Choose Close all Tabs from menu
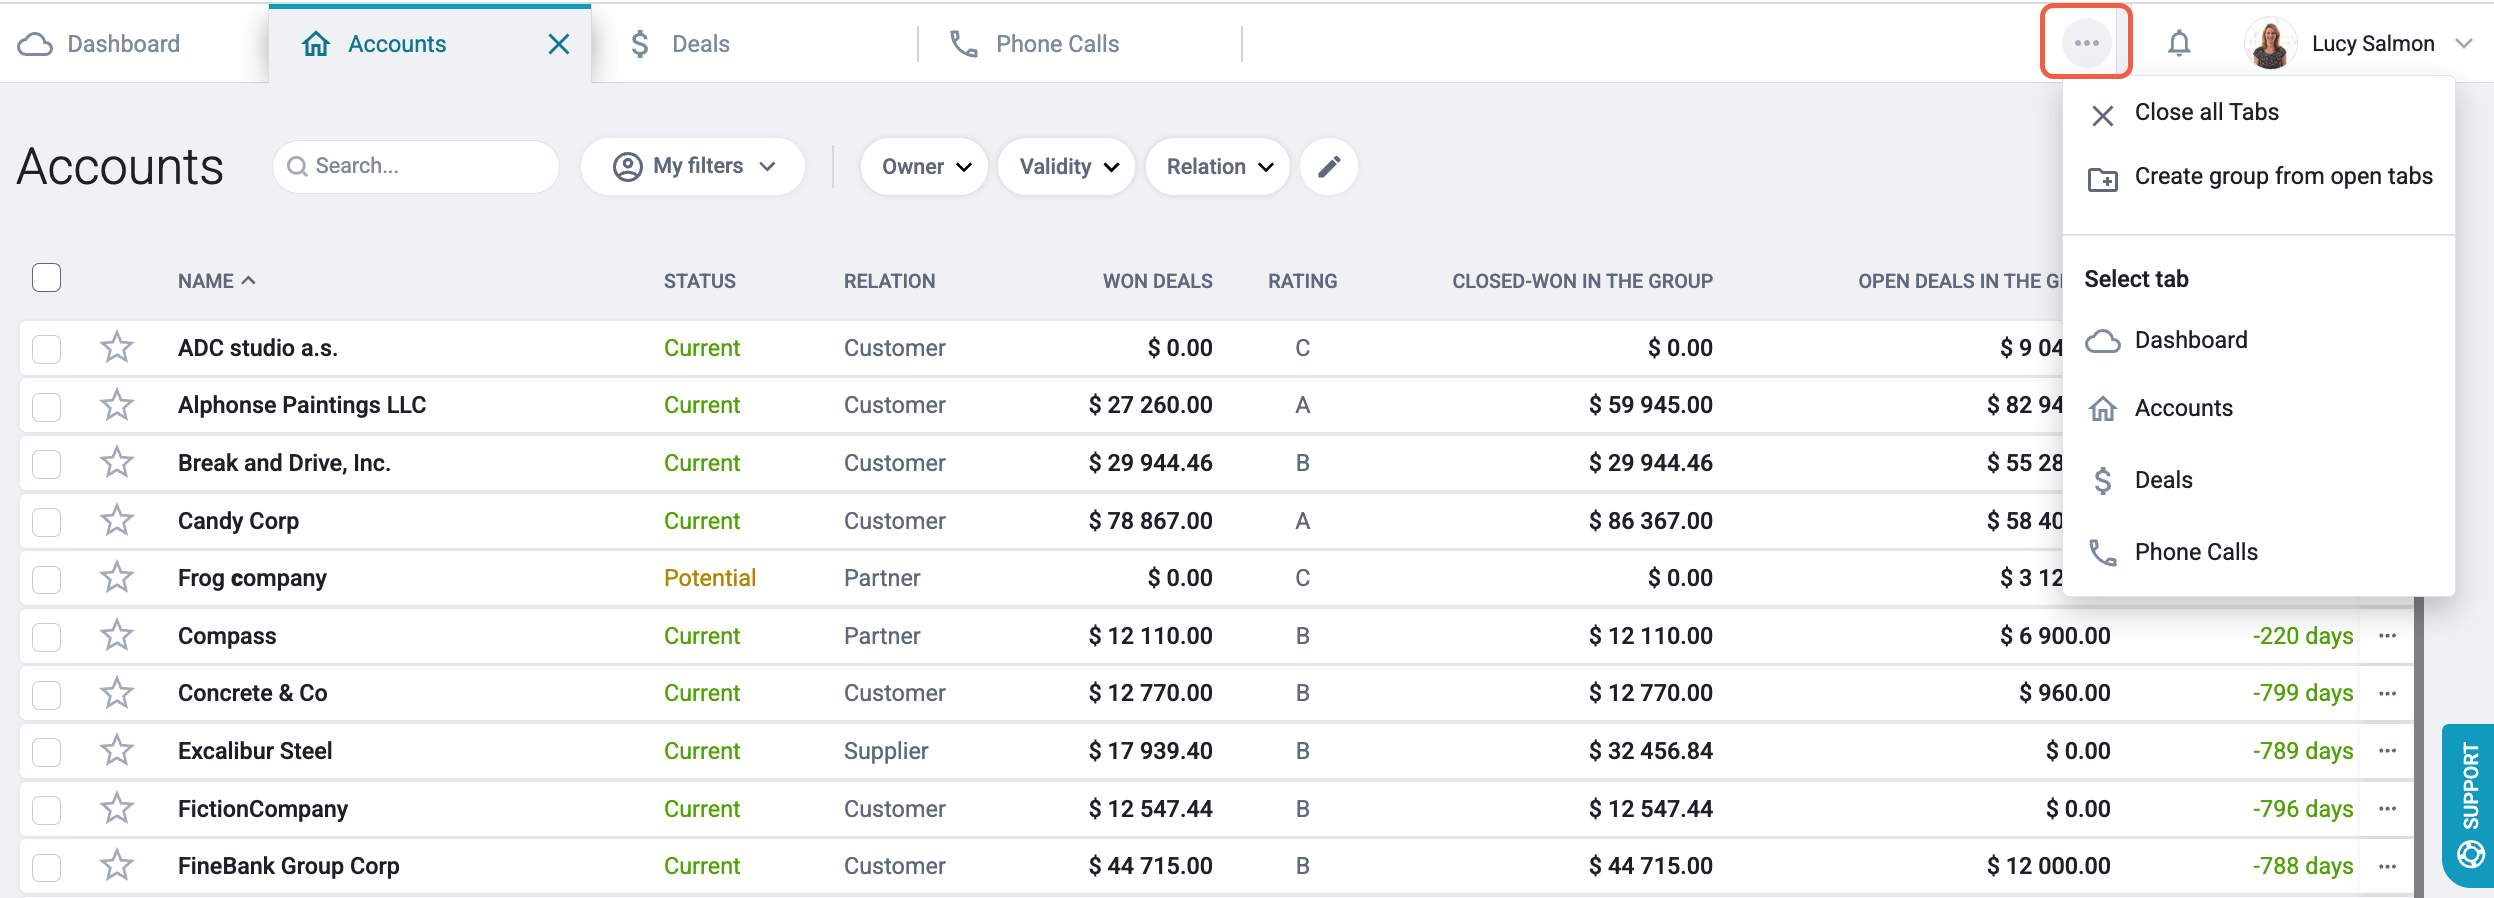This screenshot has width=2494, height=898. click(x=2207, y=113)
